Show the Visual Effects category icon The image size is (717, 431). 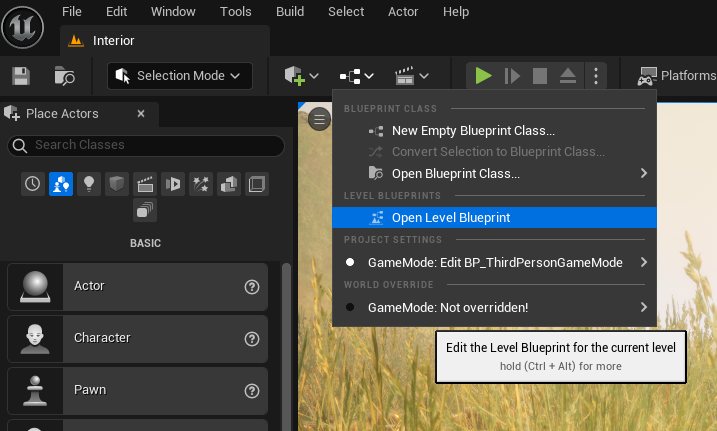coord(173,184)
